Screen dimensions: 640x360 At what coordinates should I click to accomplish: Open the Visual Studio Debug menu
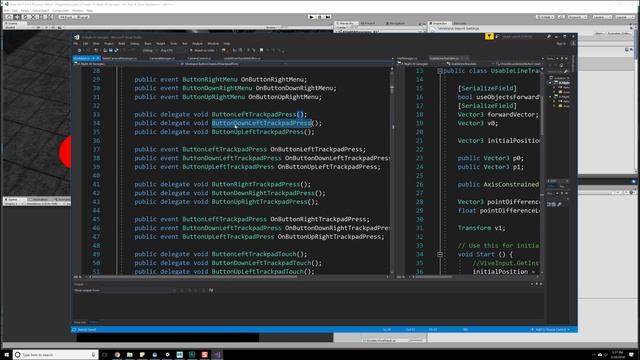click(135, 44)
